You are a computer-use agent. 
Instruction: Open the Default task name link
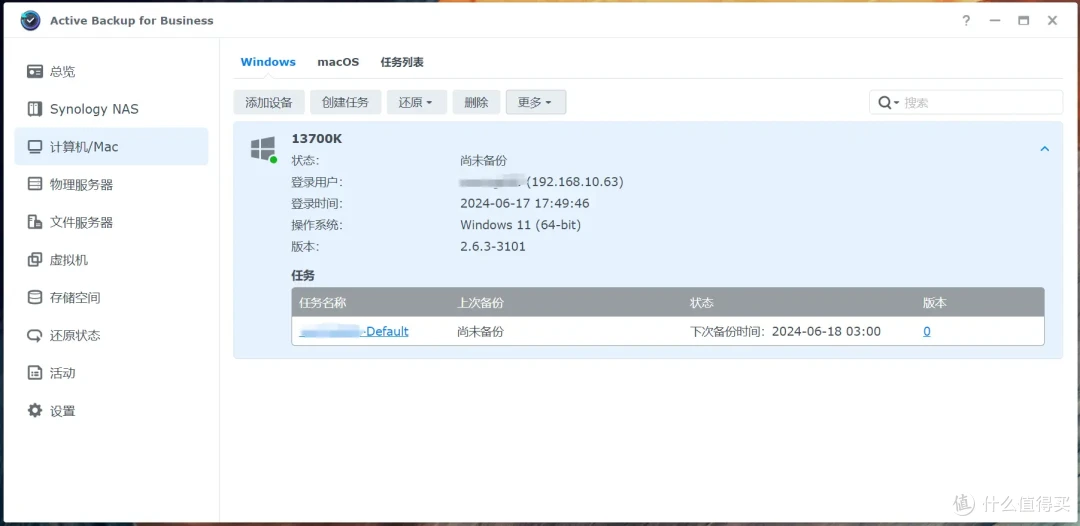point(354,331)
